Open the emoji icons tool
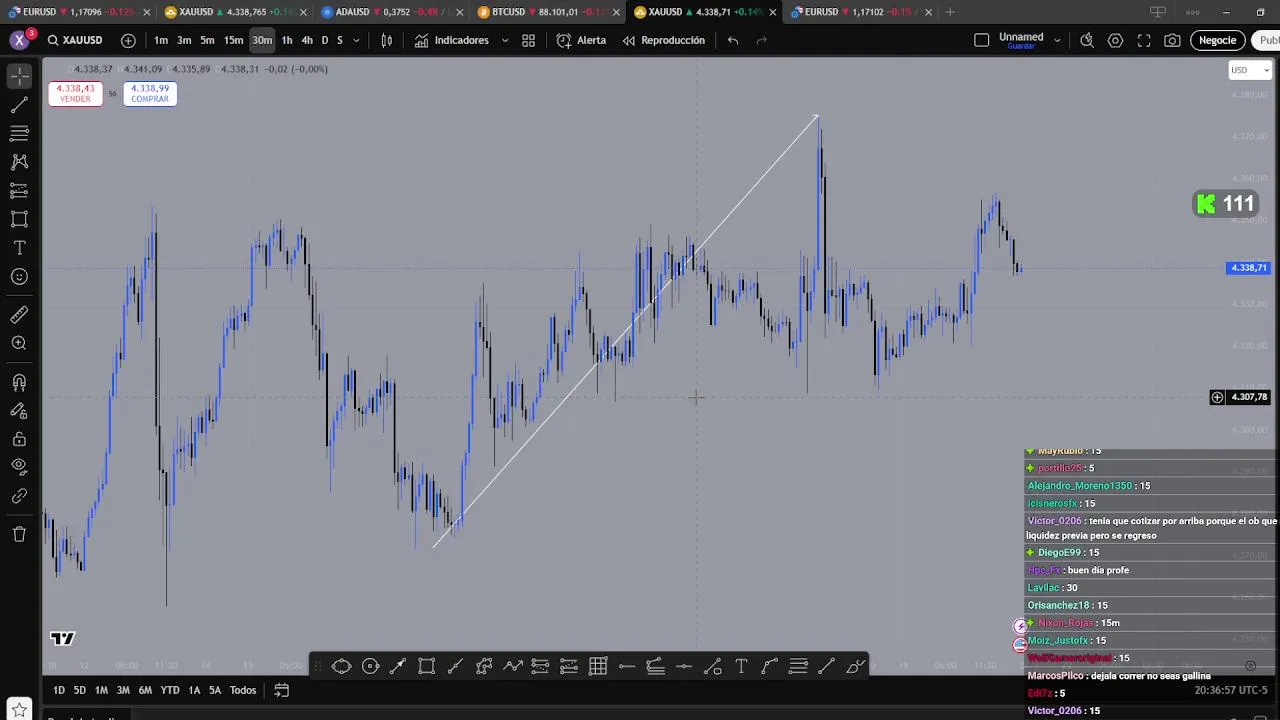Screen dimensions: 1280x720 point(19,277)
